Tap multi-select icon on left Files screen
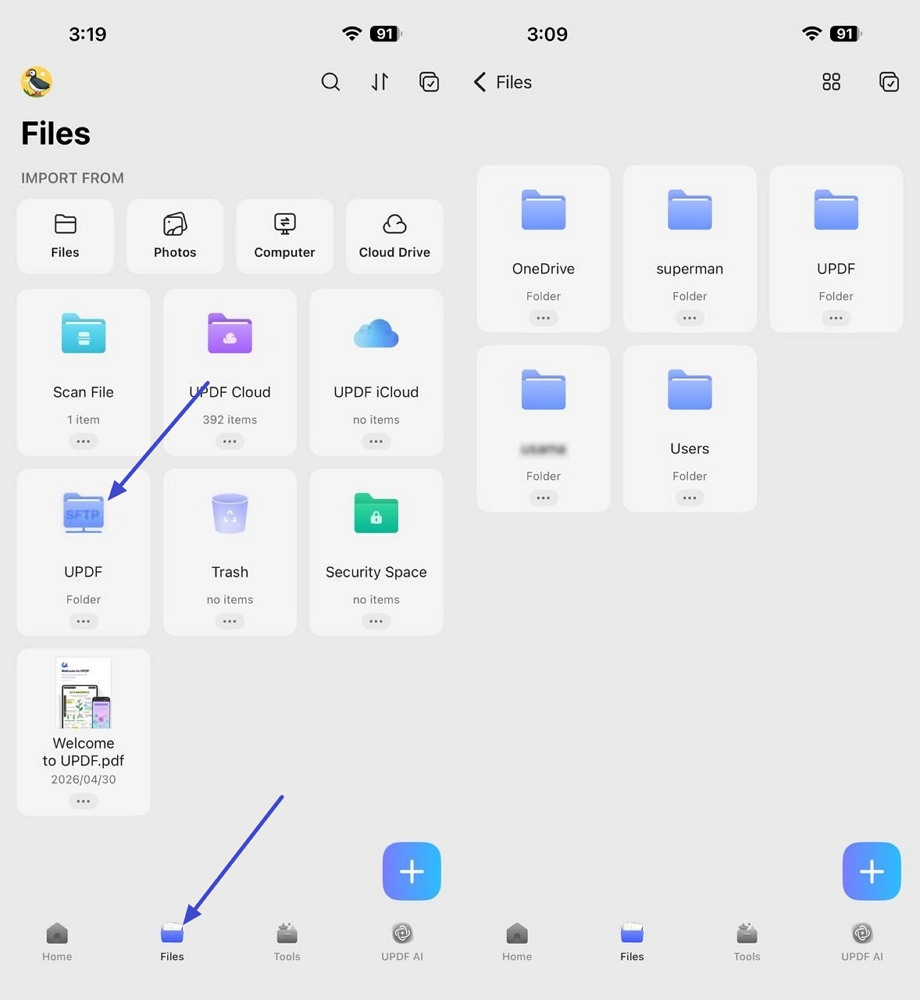920x1000 pixels. click(429, 82)
